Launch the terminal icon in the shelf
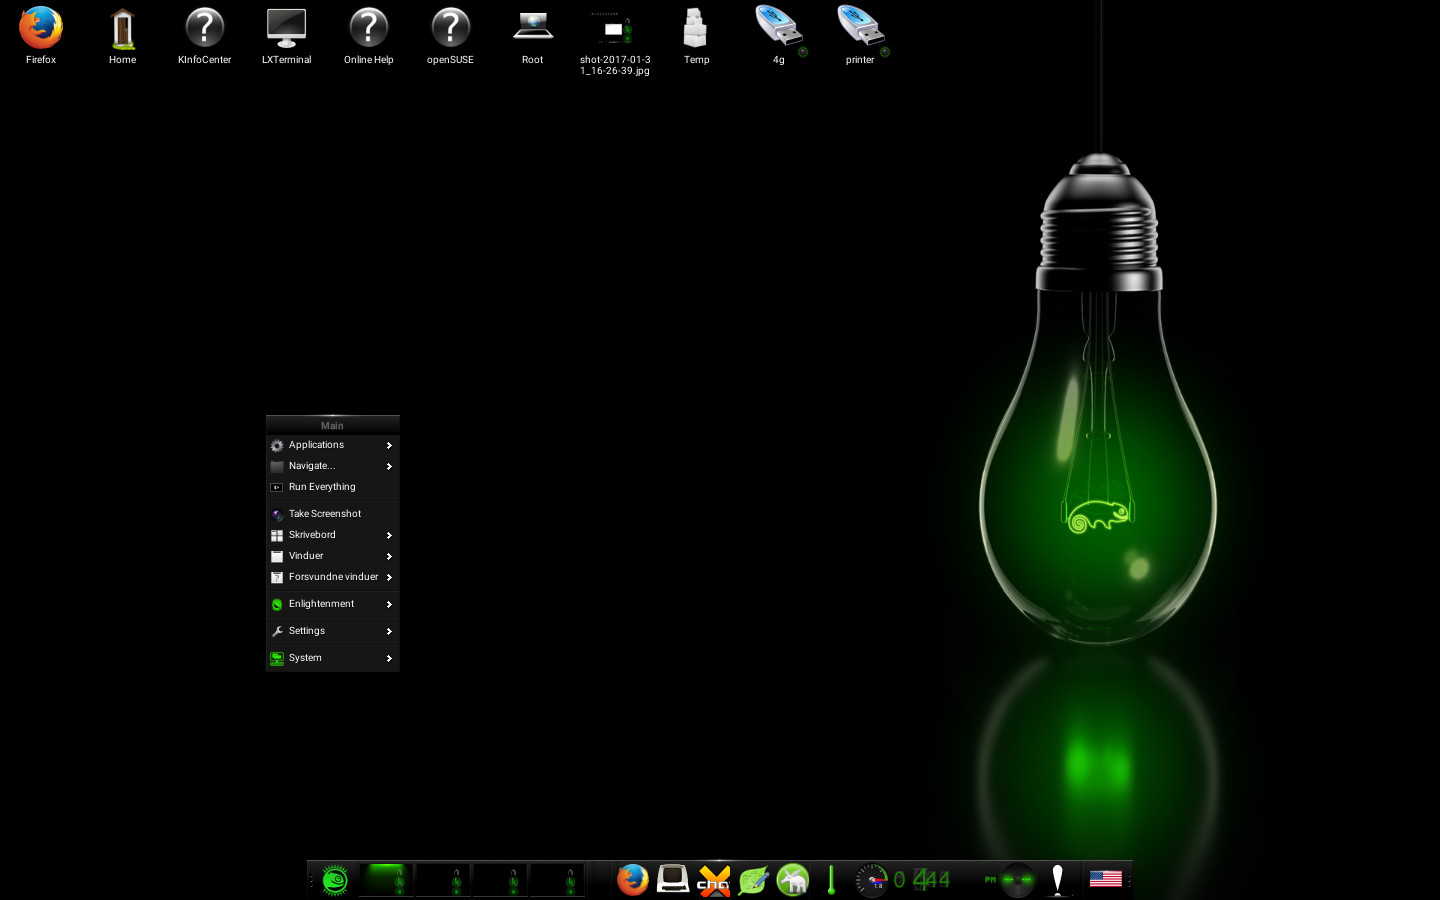The image size is (1440, 900). point(673,880)
